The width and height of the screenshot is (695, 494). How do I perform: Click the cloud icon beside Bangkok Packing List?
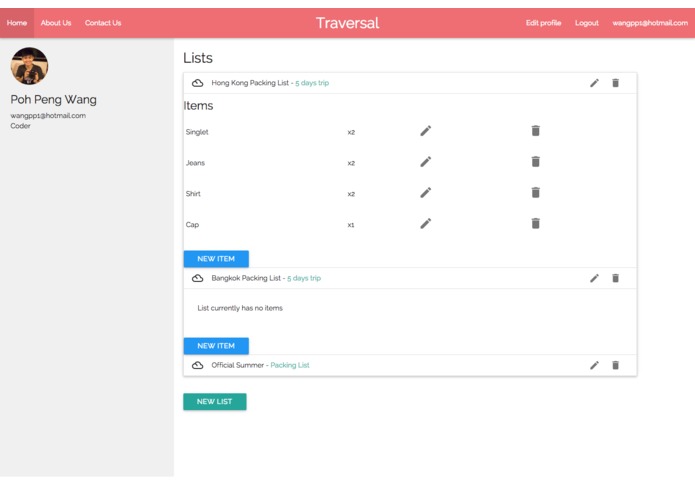197,278
